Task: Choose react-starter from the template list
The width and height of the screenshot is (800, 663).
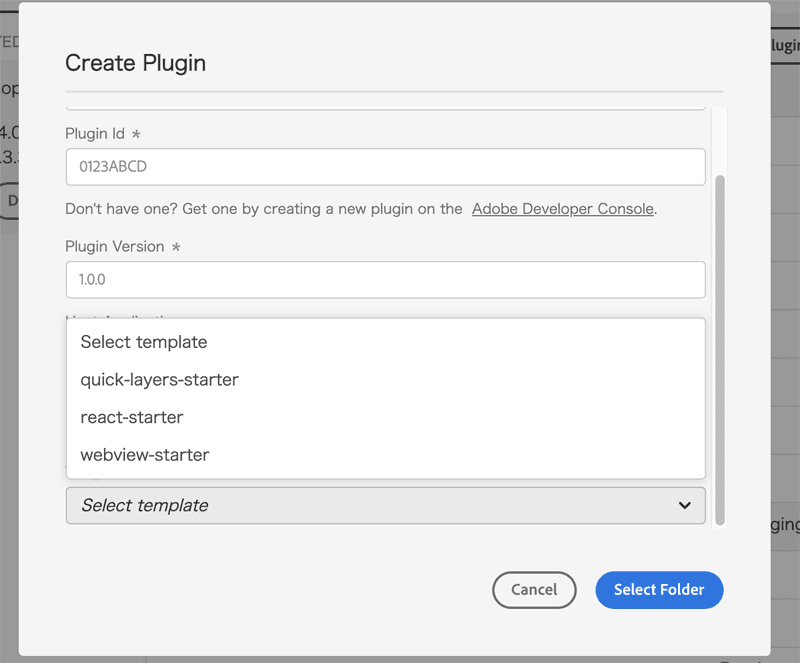Action: (132, 417)
